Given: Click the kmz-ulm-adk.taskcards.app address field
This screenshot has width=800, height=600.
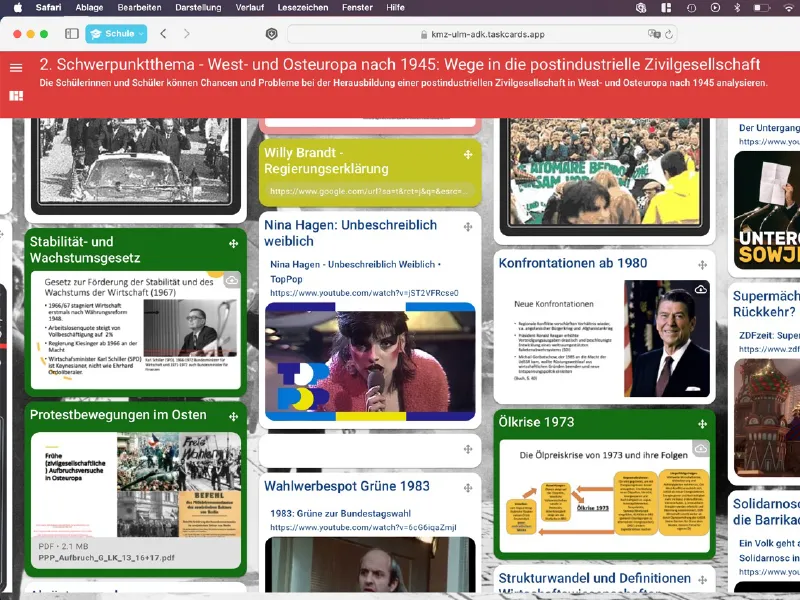Looking at the screenshot, I should point(482,34).
